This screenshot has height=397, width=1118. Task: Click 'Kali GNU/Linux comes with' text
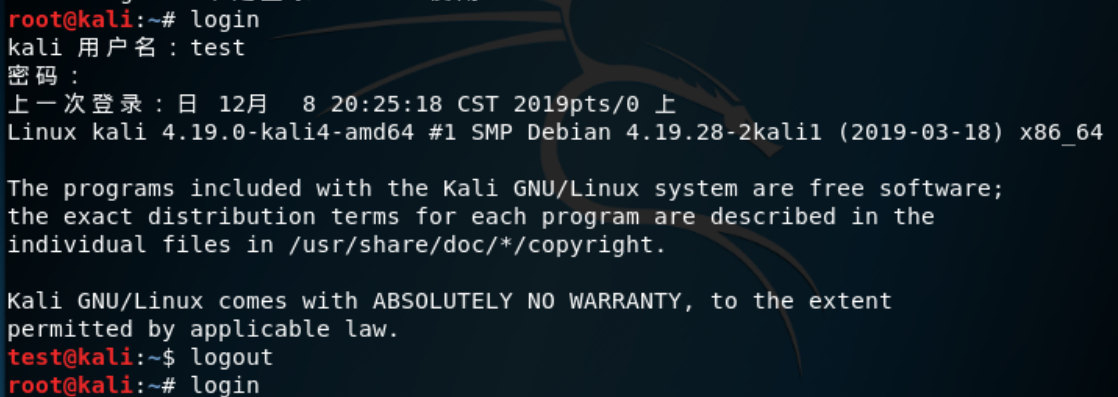tap(183, 301)
